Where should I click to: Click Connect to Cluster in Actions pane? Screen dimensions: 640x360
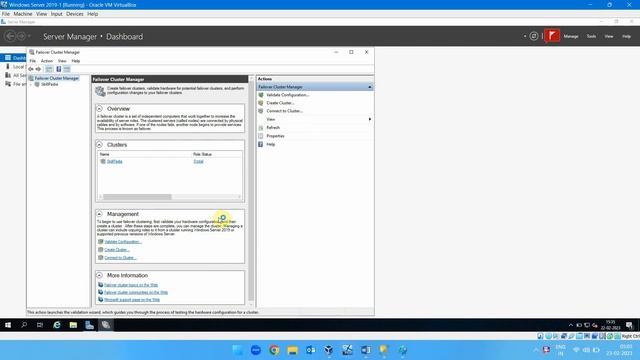point(284,111)
